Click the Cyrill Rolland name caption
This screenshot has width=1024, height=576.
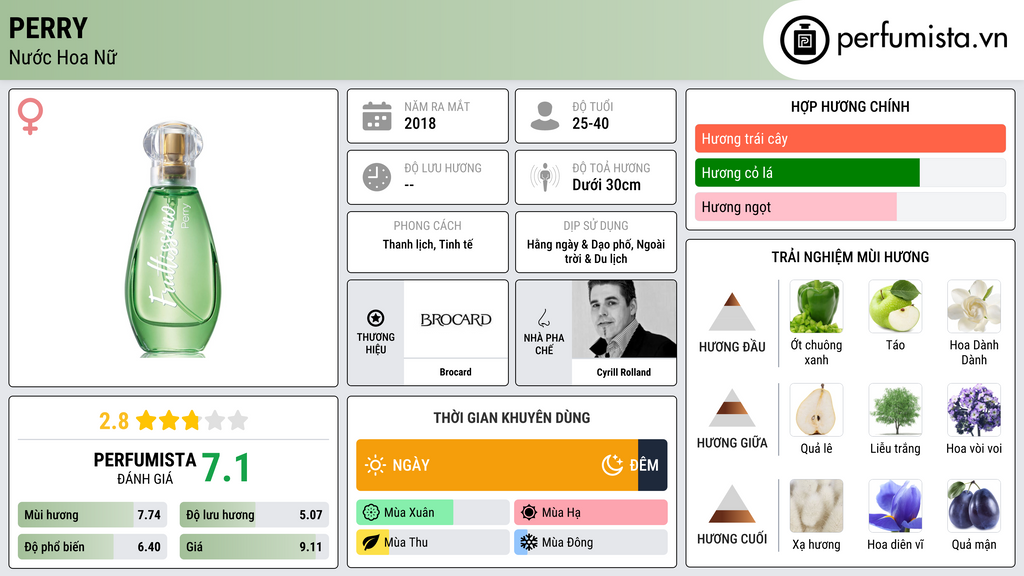point(624,372)
